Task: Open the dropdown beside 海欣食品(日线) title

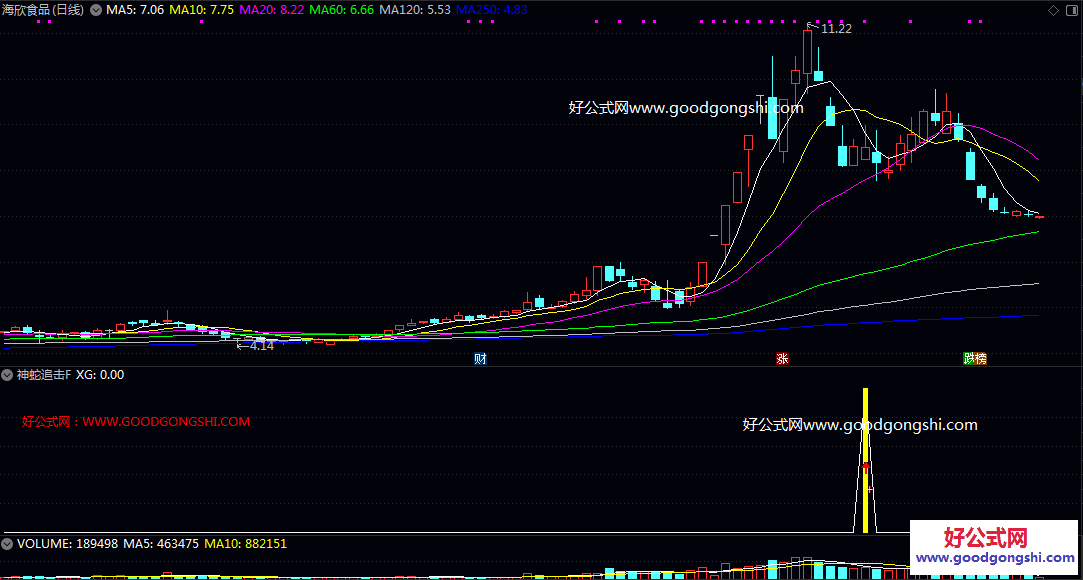Action: click(x=95, y=10)
